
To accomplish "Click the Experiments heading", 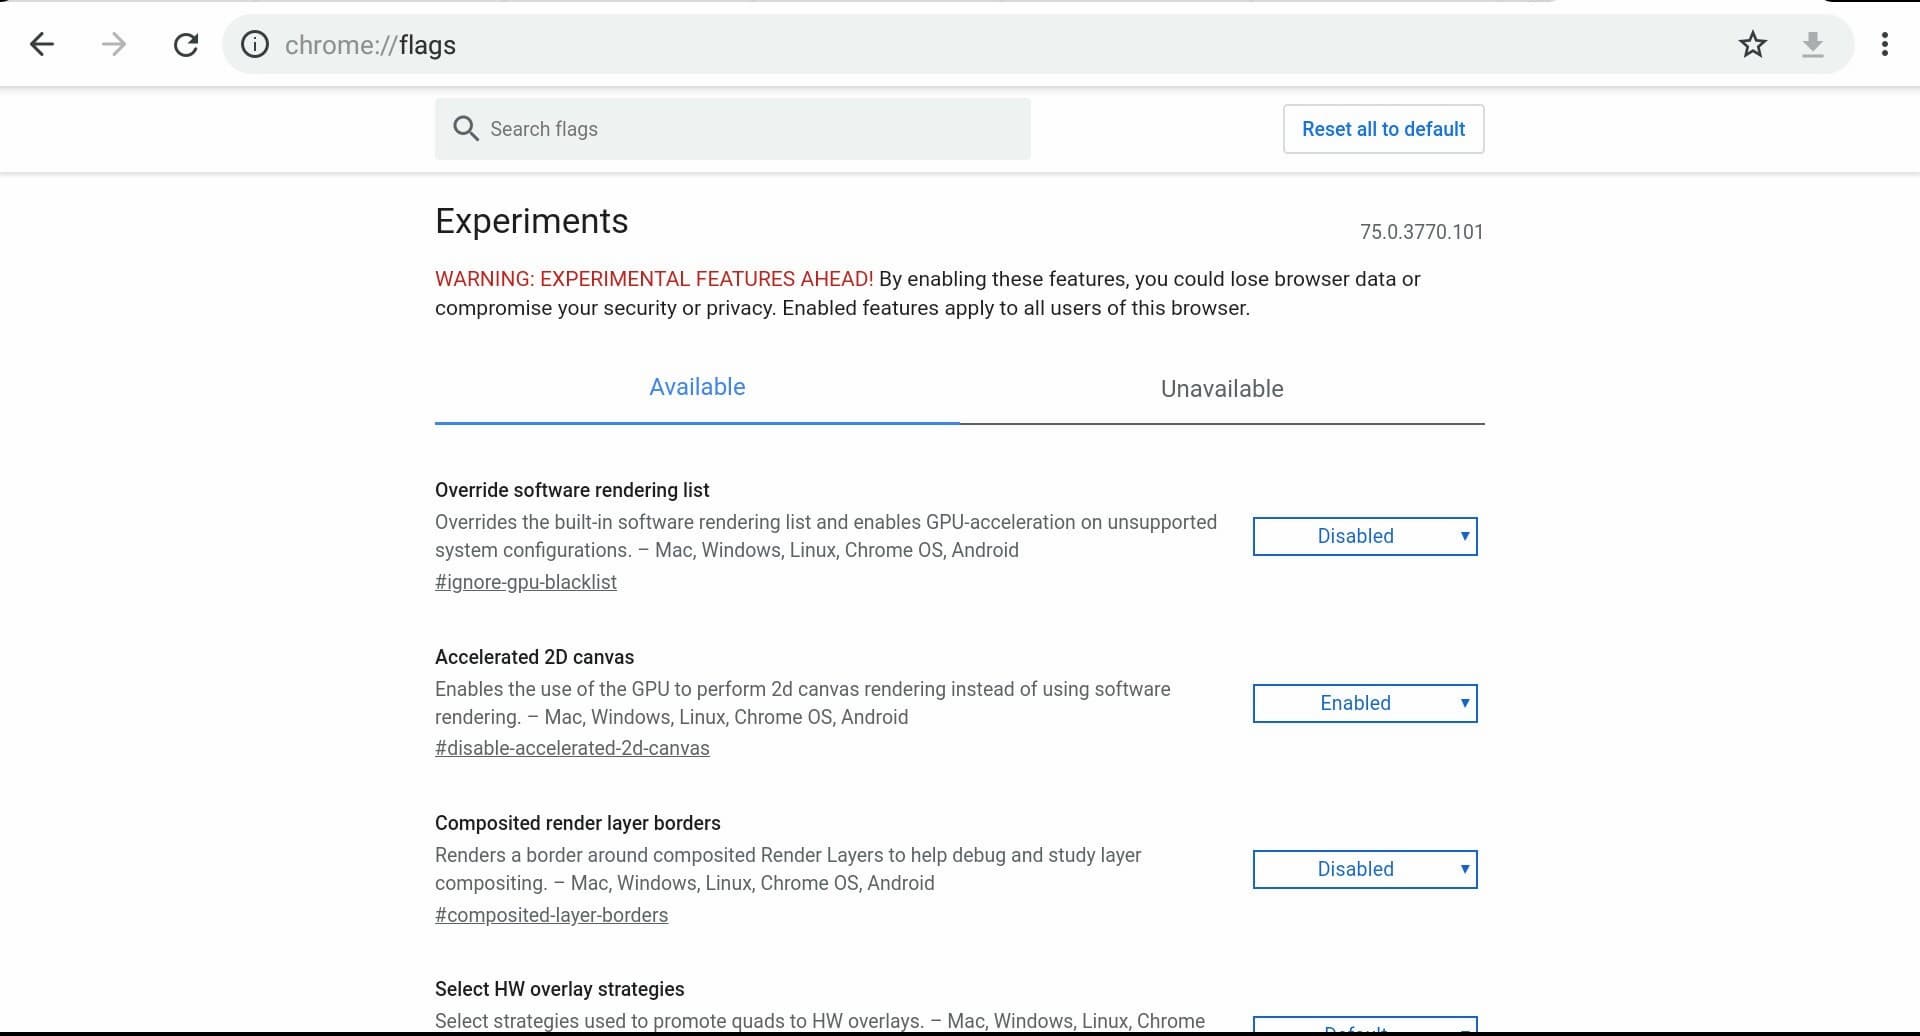I will tap(532, 221).
